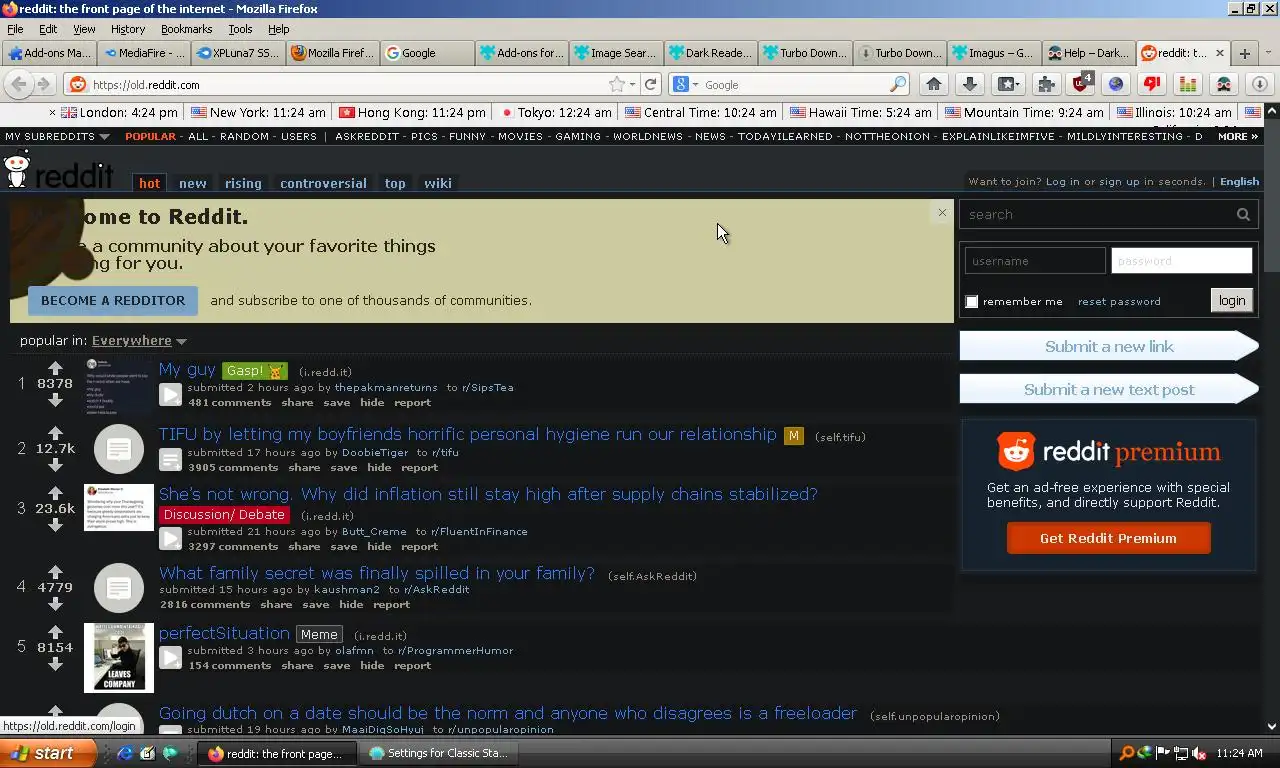Screen dimensions: 1280x768
Task: Open the list-all-tabs dropdown arrow
Action: (1271, 53)
